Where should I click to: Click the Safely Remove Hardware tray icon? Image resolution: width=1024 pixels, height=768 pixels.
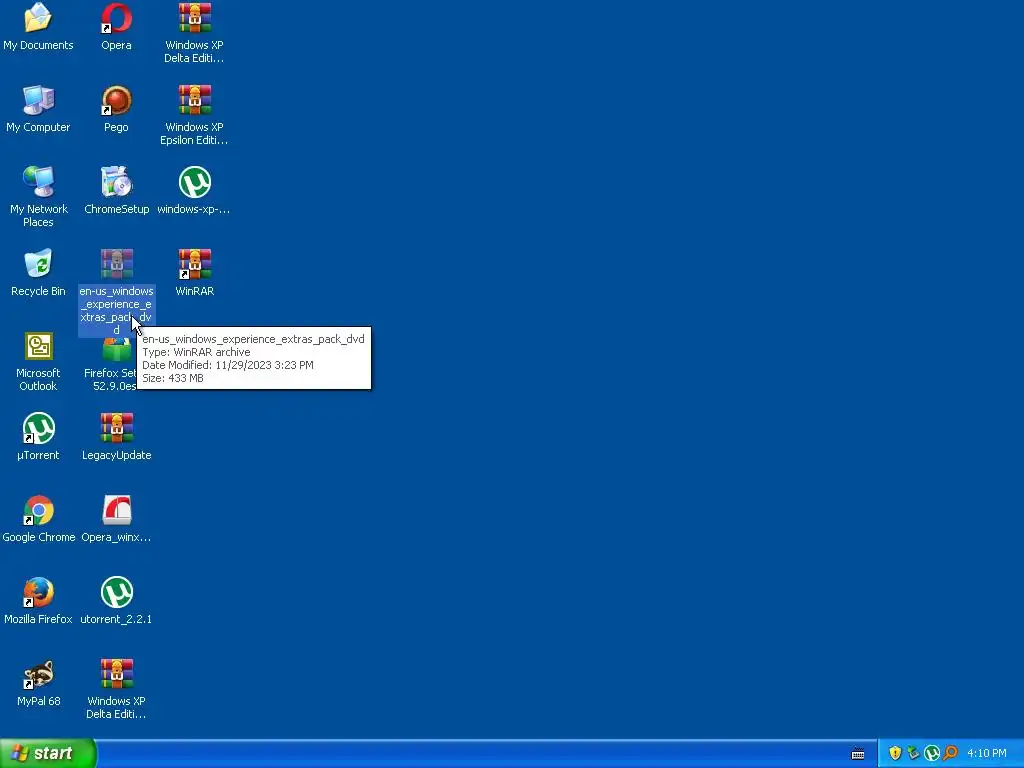pos(913,754)
